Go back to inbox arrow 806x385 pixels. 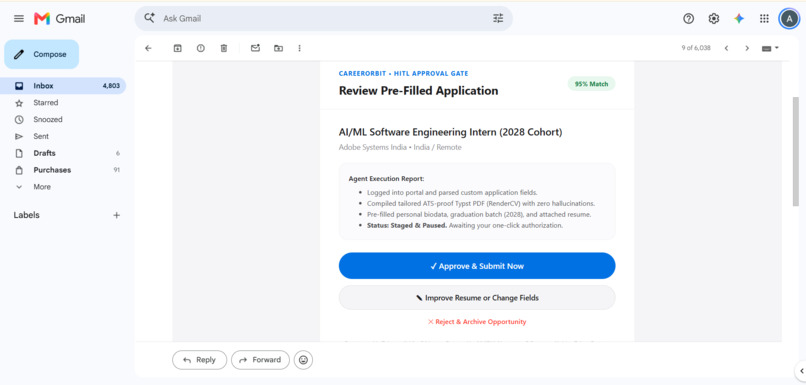pyautogui.click(x=149, y=48)
